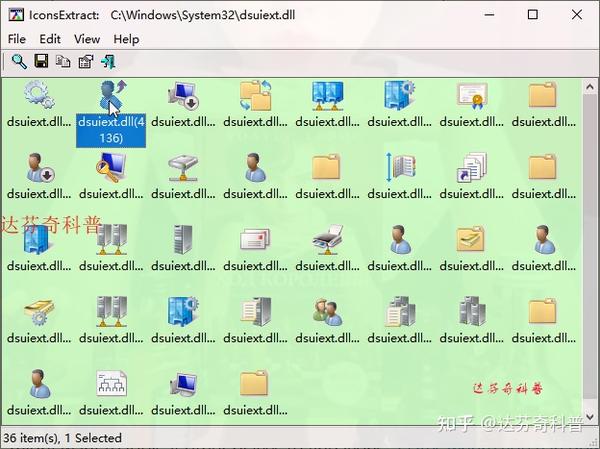Click the vertical scrollbar thumb

pos(590,247)
